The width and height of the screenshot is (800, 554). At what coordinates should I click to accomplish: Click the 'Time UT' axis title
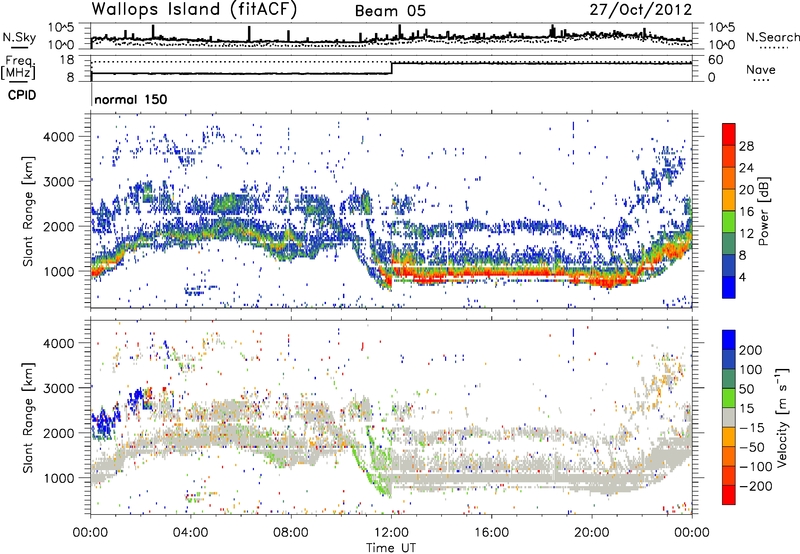[x=391, y=548]
